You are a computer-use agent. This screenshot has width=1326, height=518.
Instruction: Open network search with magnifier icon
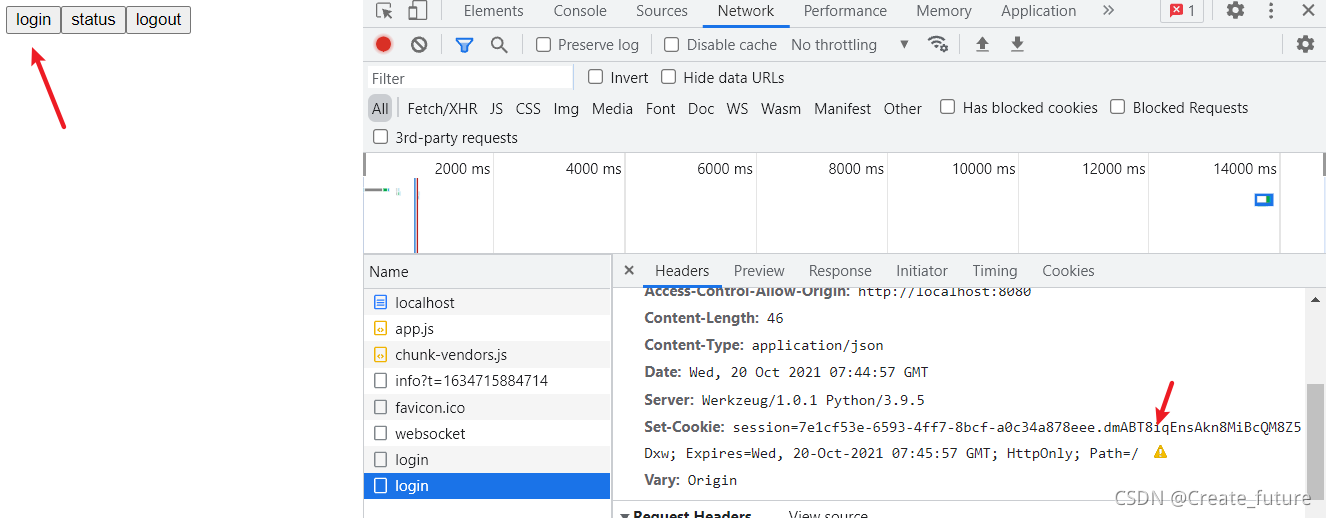click(x=499, y=44)
